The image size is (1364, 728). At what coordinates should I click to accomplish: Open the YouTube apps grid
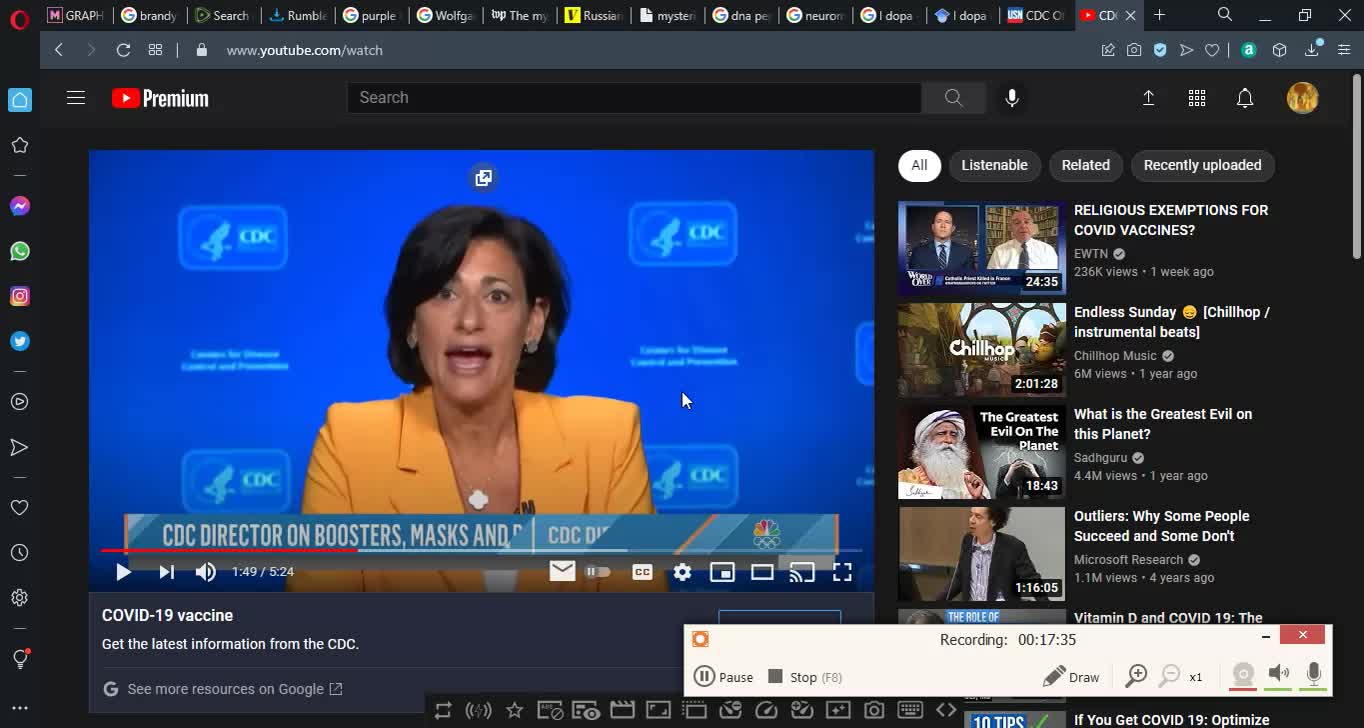(x=1197, y=98)
